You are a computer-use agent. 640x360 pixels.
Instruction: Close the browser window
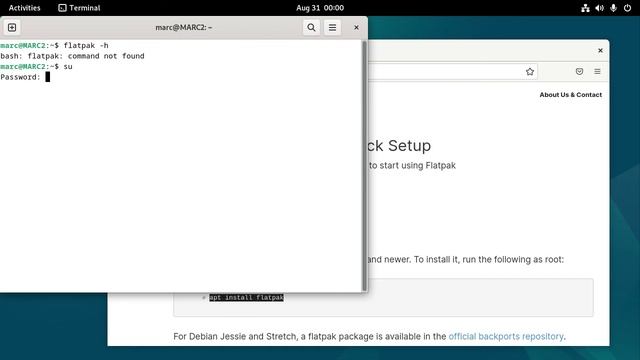coord(600,51)
